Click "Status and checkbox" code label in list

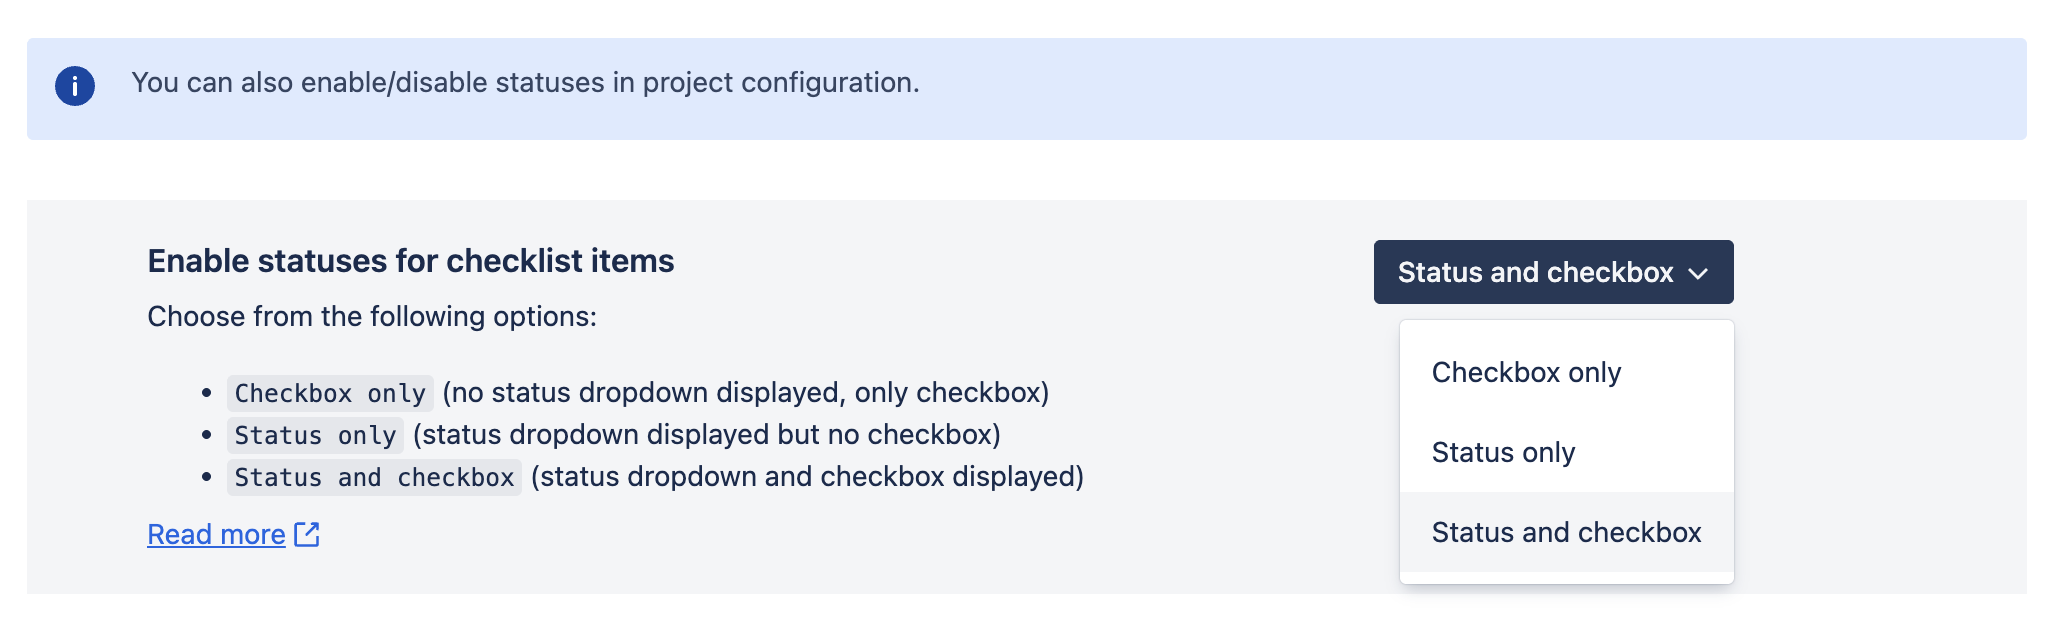pos(374,477)
